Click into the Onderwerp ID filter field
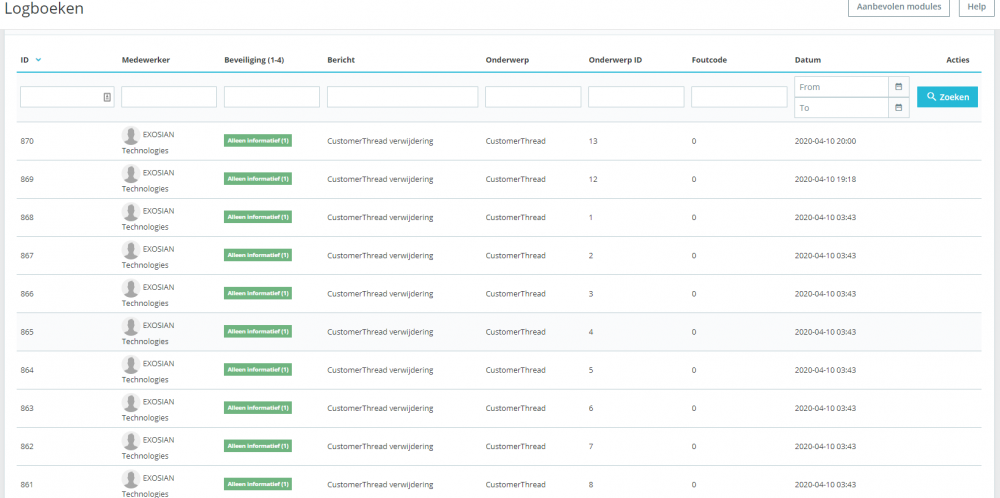 coord(636,97)
